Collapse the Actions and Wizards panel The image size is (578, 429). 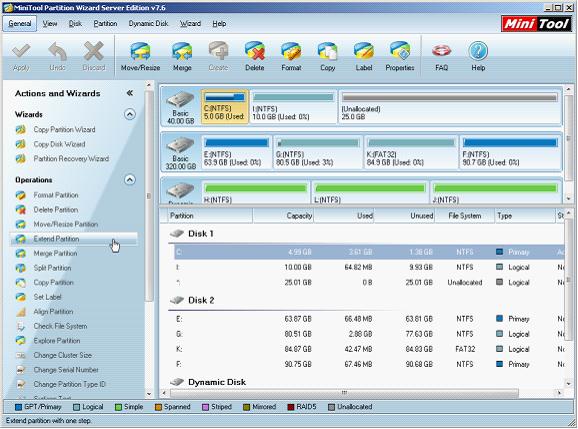129,93
